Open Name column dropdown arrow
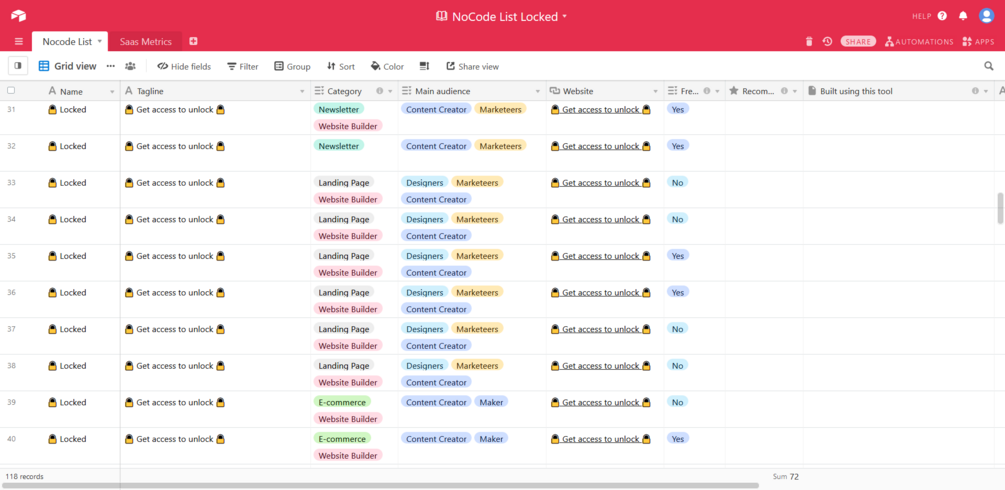Image resolution: width=1005 pixels, height=490 pixels. click(113, 92)
